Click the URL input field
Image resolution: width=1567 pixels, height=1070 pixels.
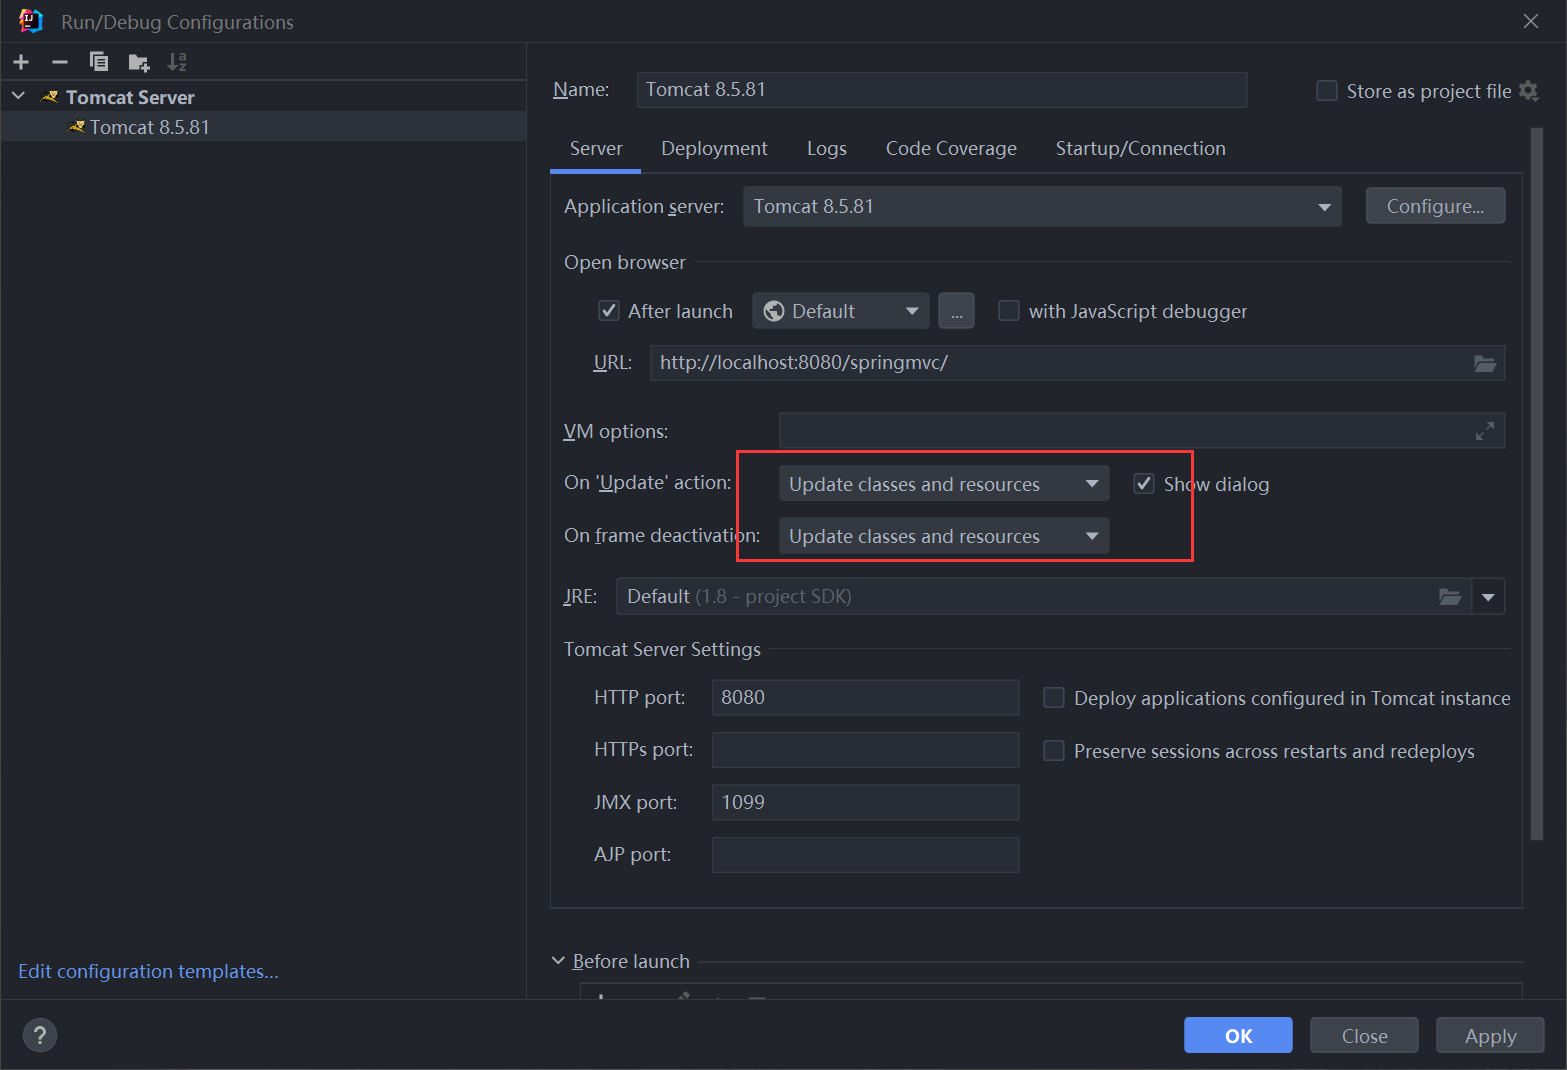(1077, 363)
